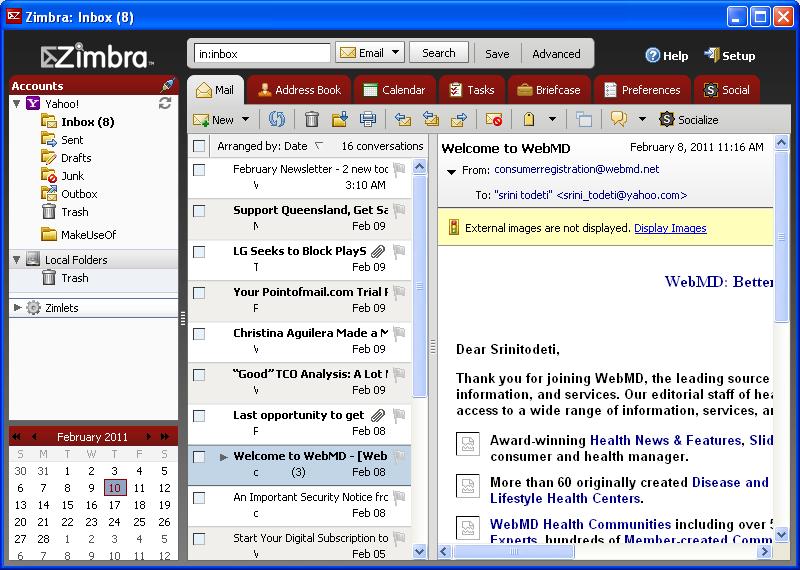The width and height of the screenshot is (800, 570).
Task: Check the Welcome to WebMD checkbox
Action: [x=199, y=457]
